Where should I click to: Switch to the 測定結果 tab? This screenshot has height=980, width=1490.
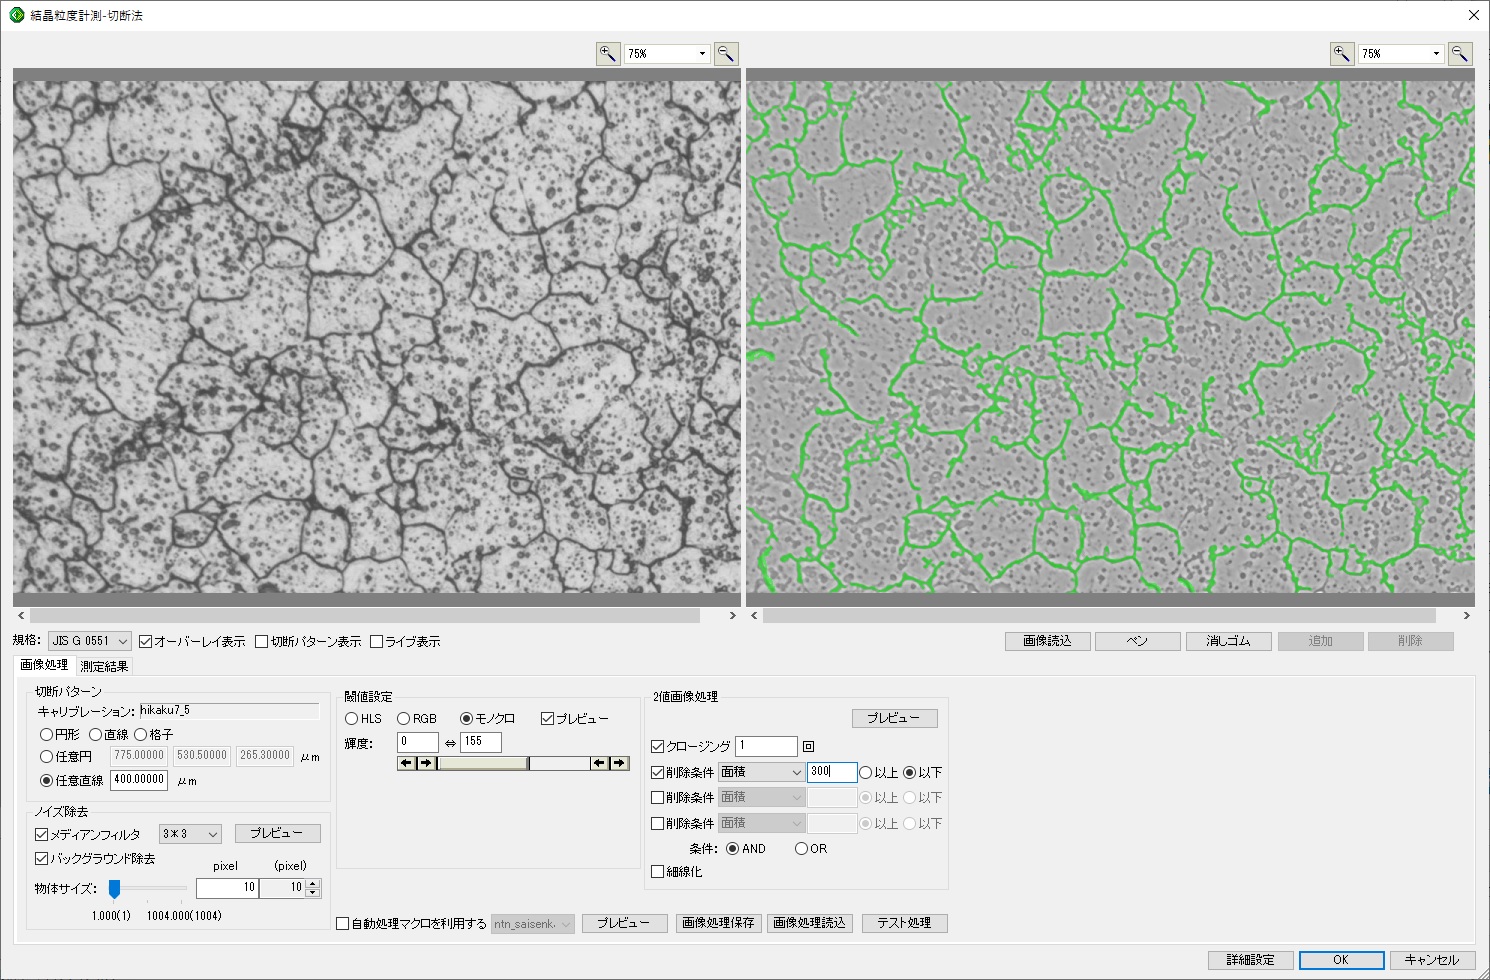tap(104, 666)
